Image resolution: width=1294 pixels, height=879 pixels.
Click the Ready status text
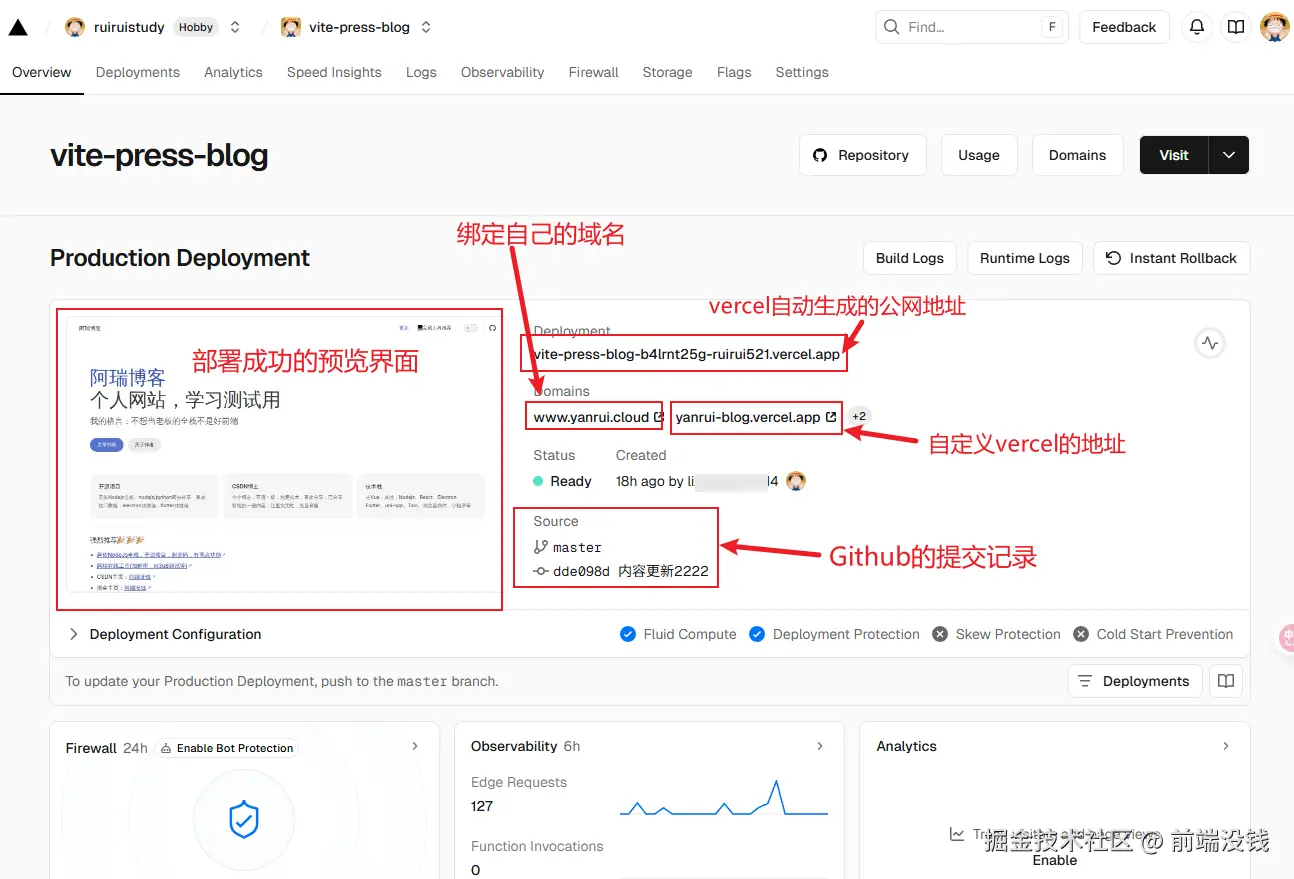pyautogui.click(x=571, y=481)
